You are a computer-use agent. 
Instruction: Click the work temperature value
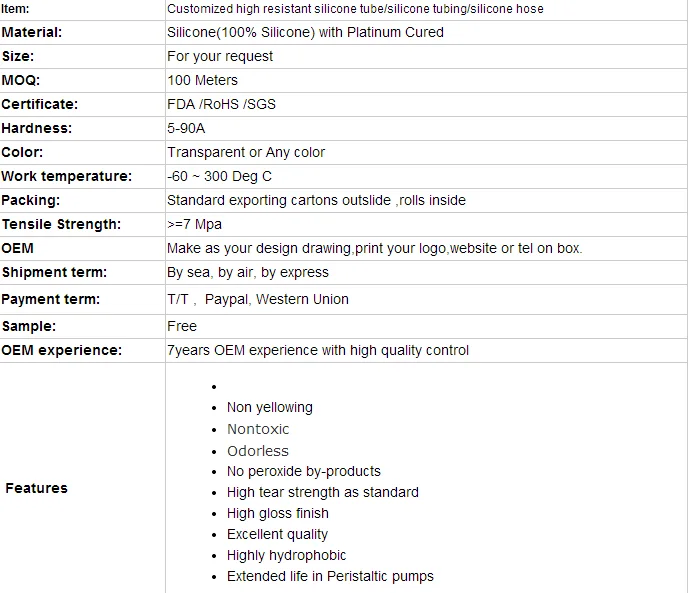219,176
